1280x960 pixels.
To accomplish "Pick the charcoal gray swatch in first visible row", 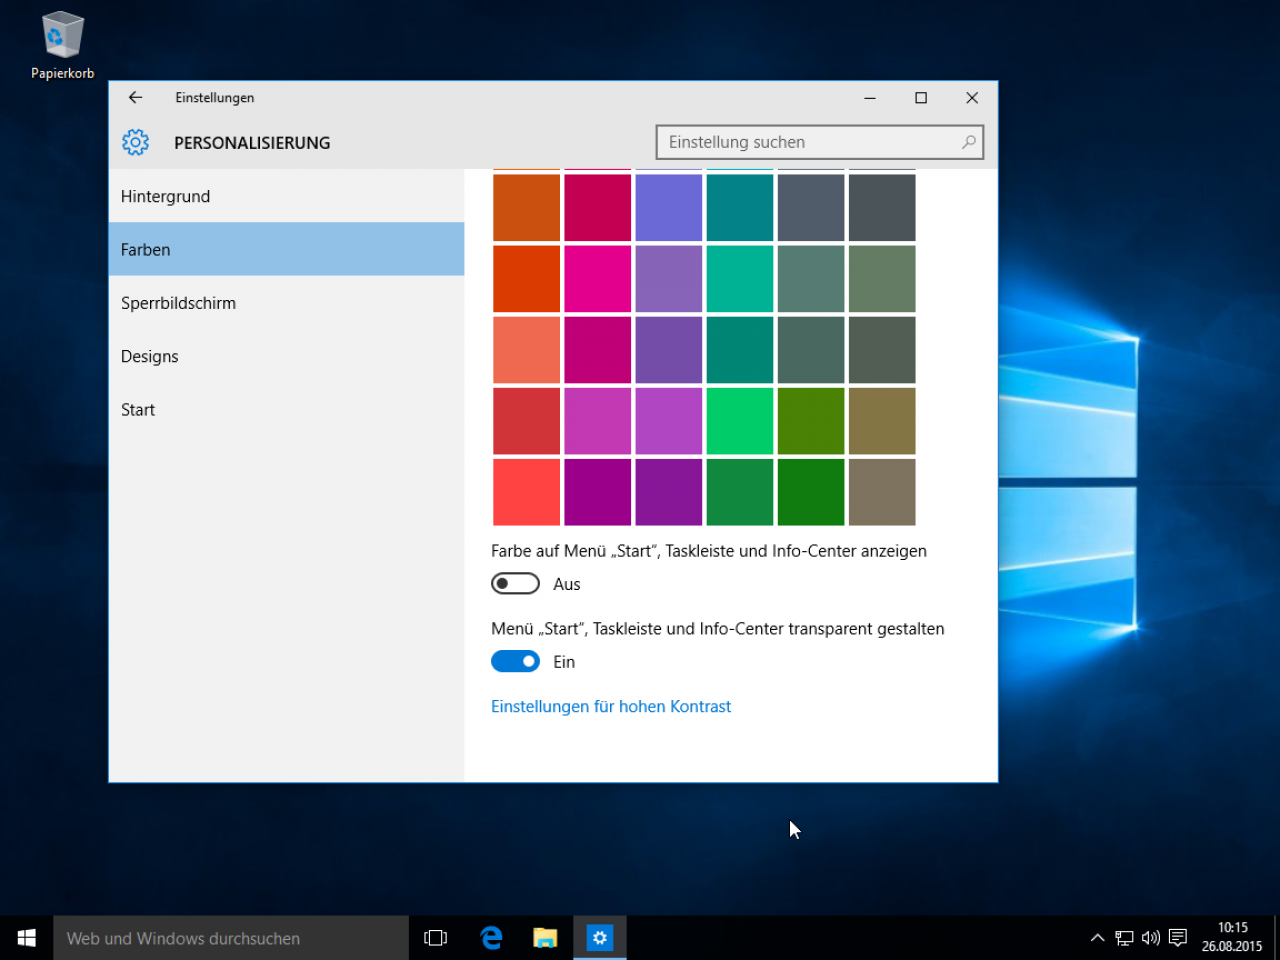I will point(882,208).
